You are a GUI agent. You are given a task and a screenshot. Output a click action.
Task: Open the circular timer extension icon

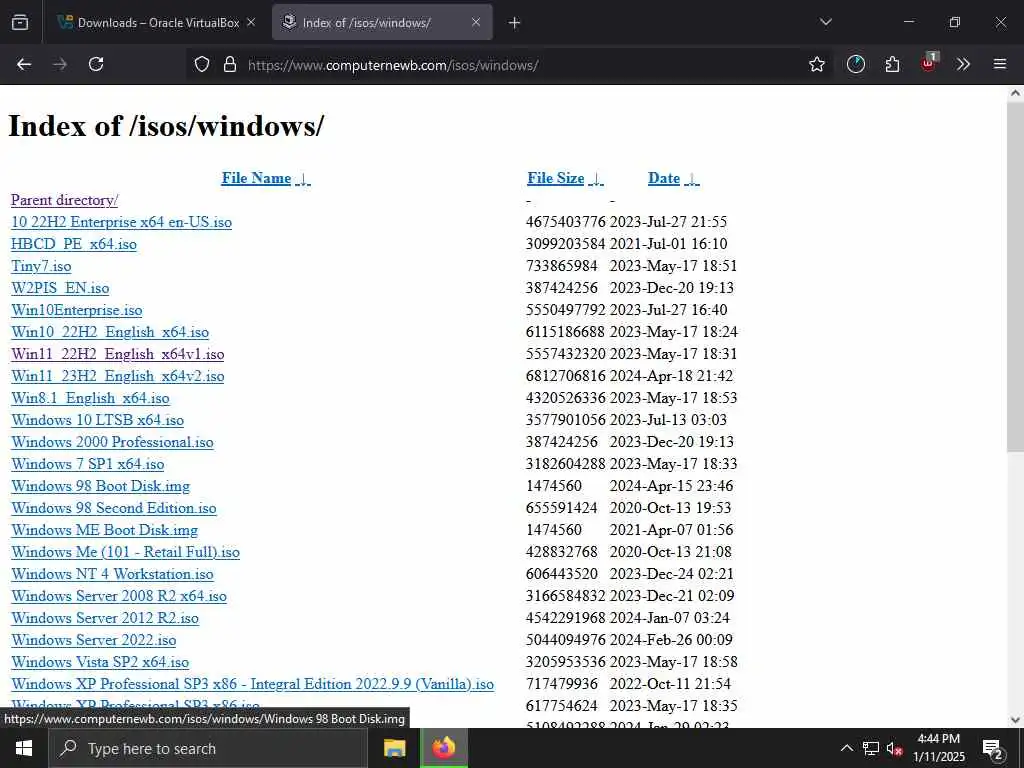pos(856,64)
